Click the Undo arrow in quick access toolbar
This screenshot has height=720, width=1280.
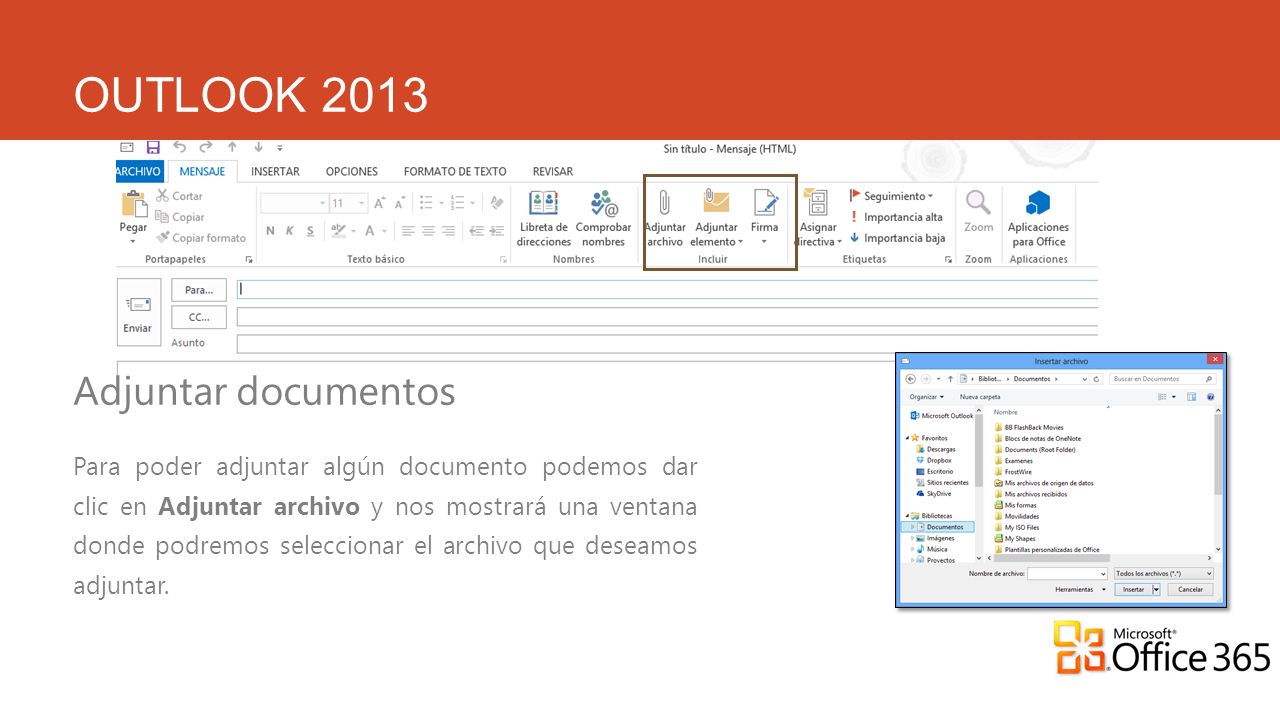tap(180, 147)
